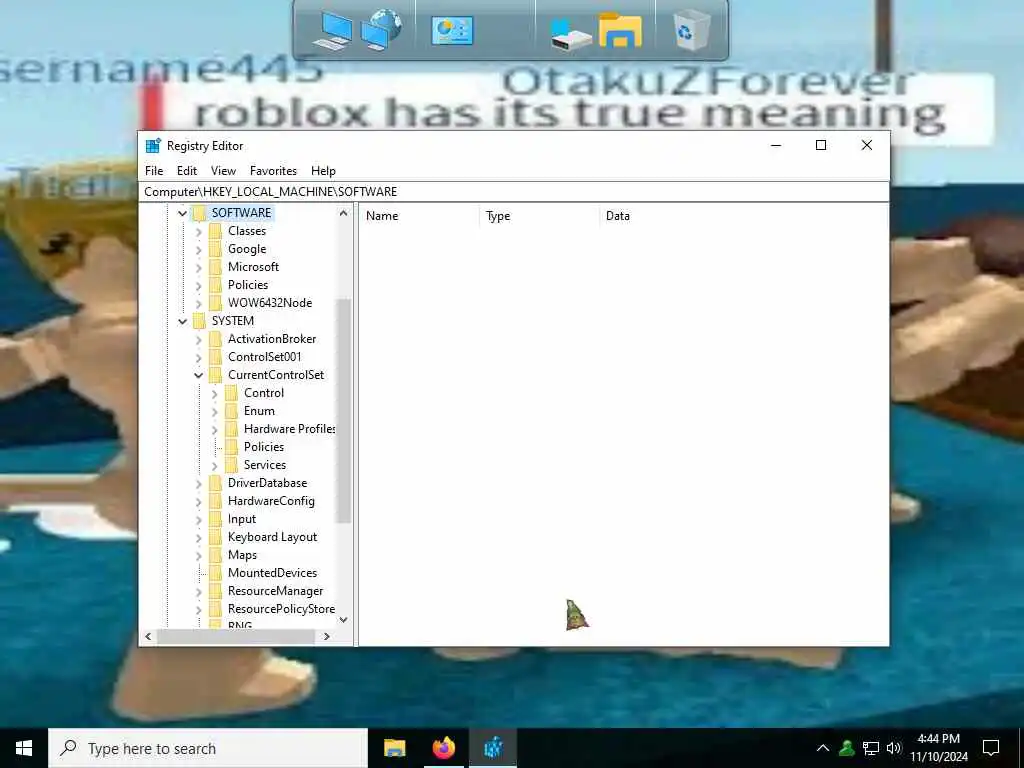Image resolution: width=1024 pixels, height=768 pixels.
Task: Open the Favorites menu
Action: 274,170
